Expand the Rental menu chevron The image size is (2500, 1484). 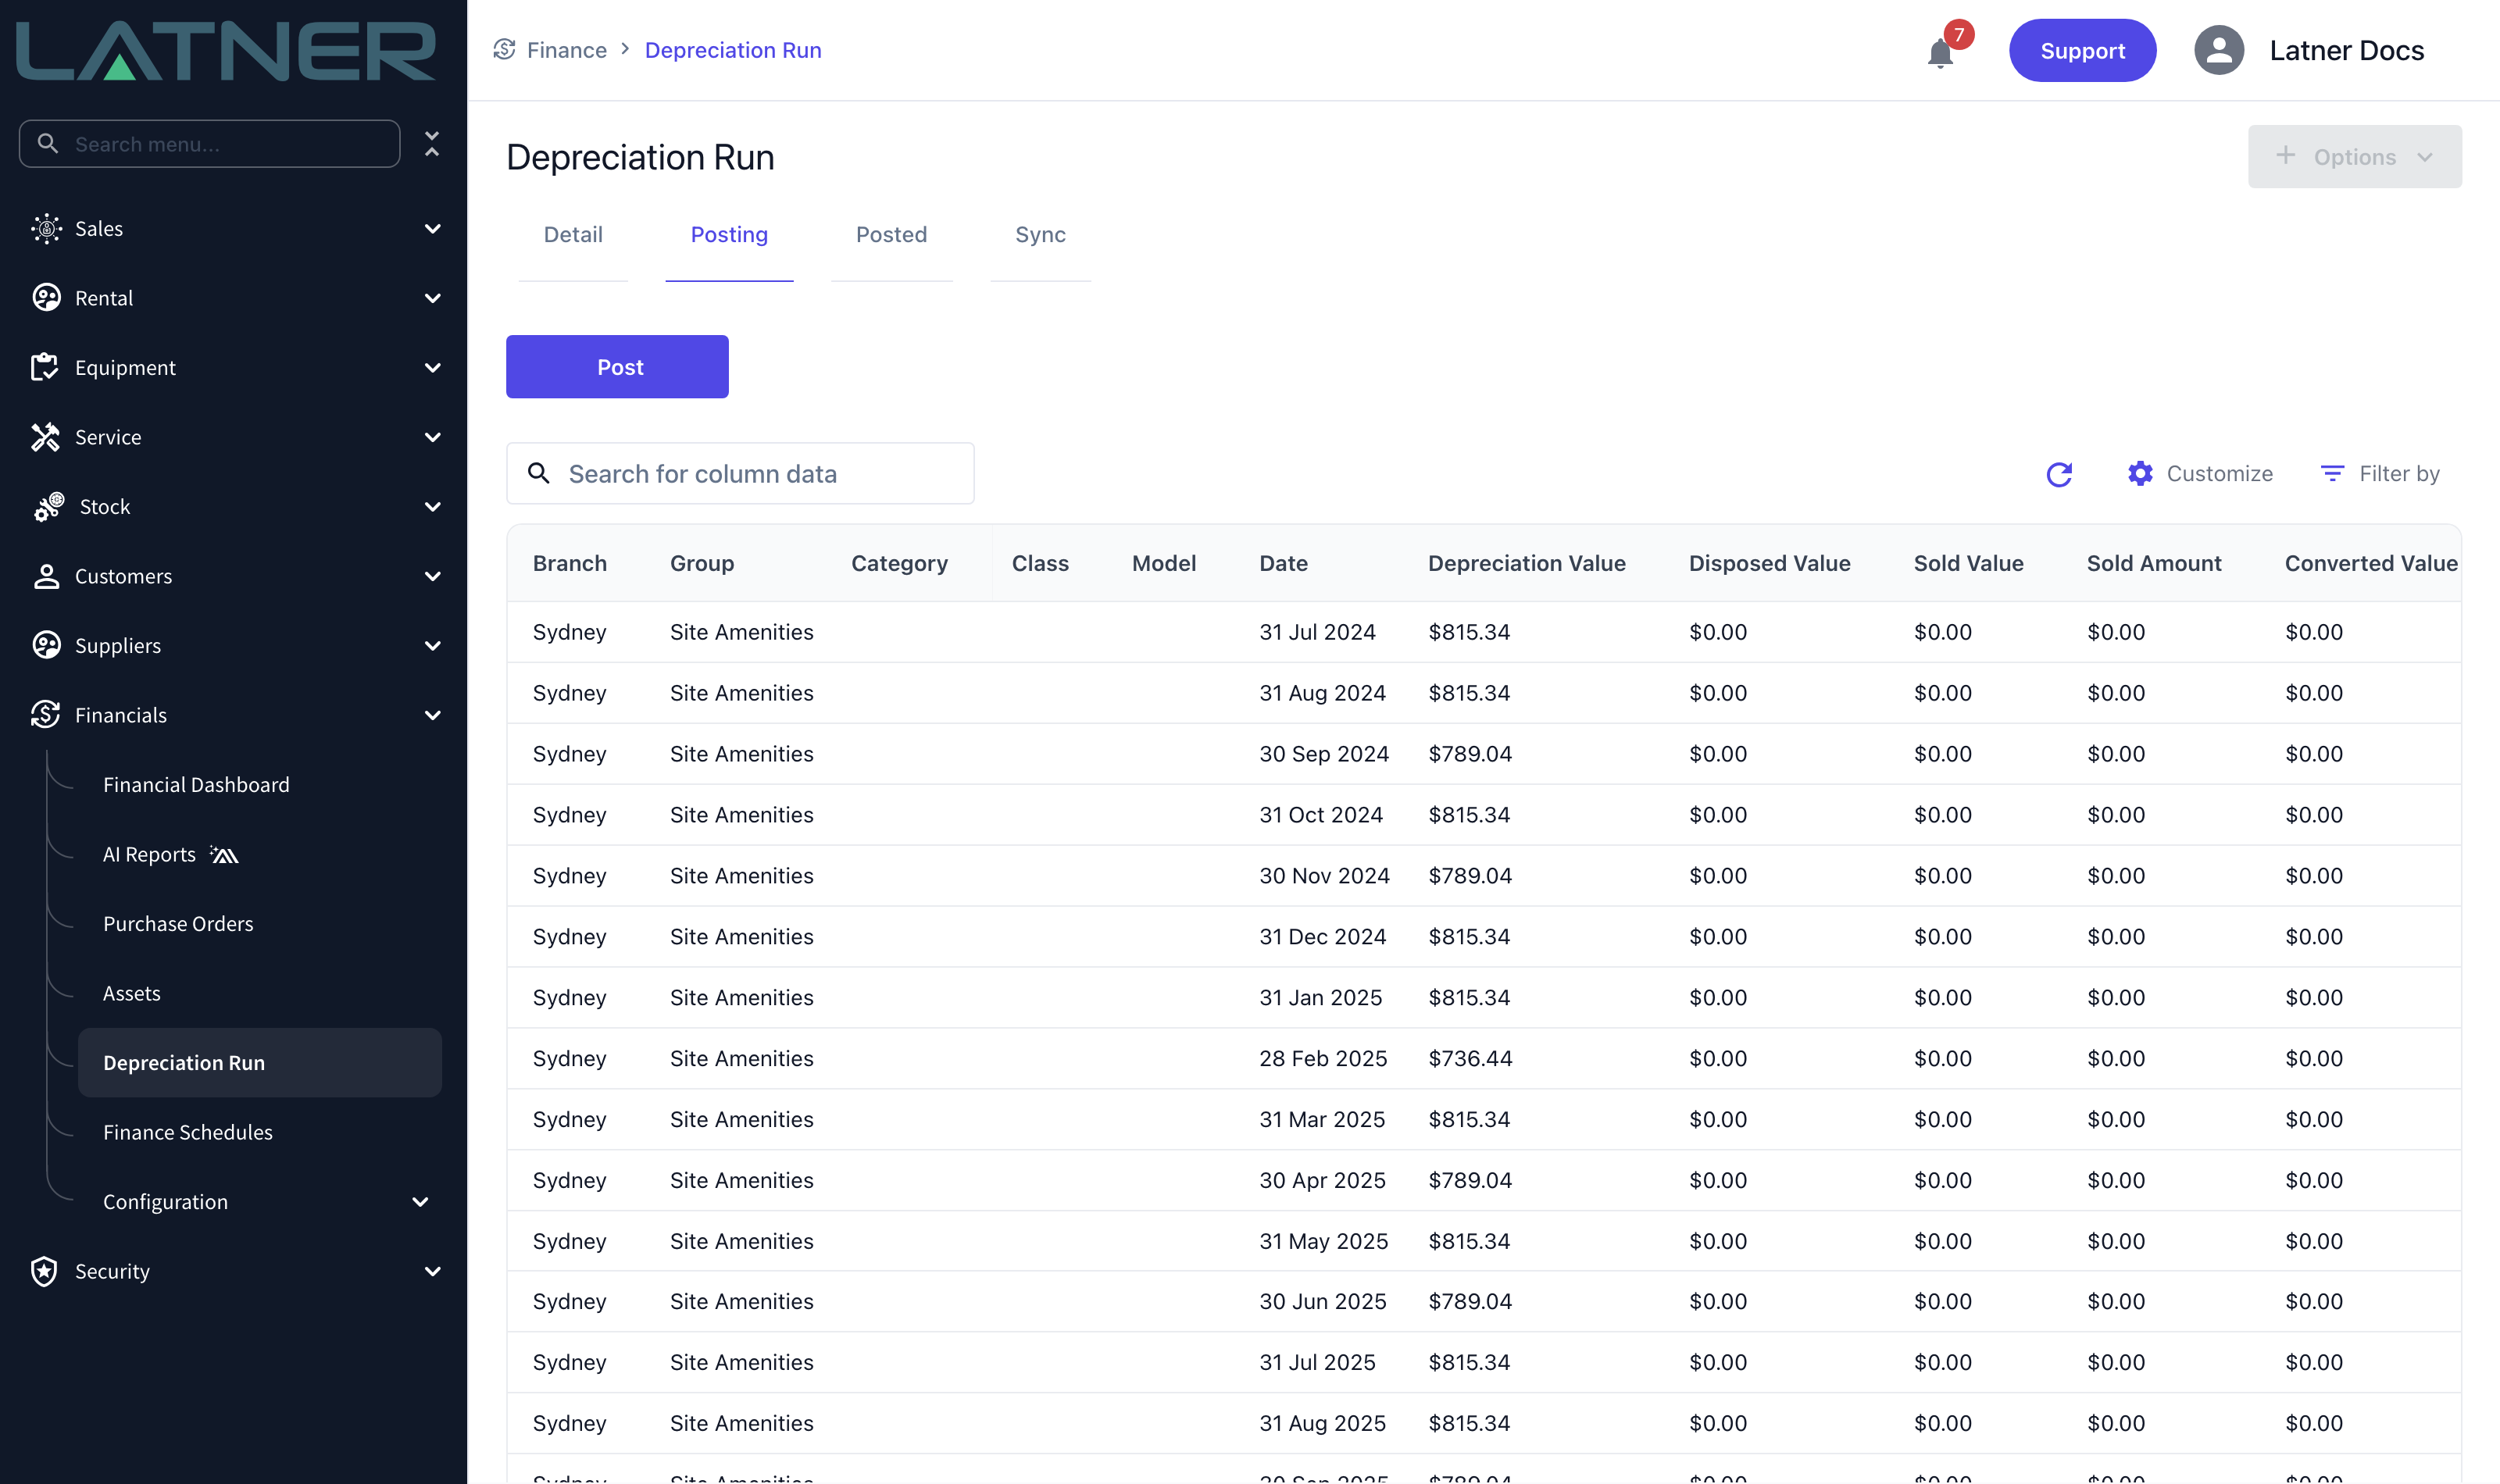[433, 298]
